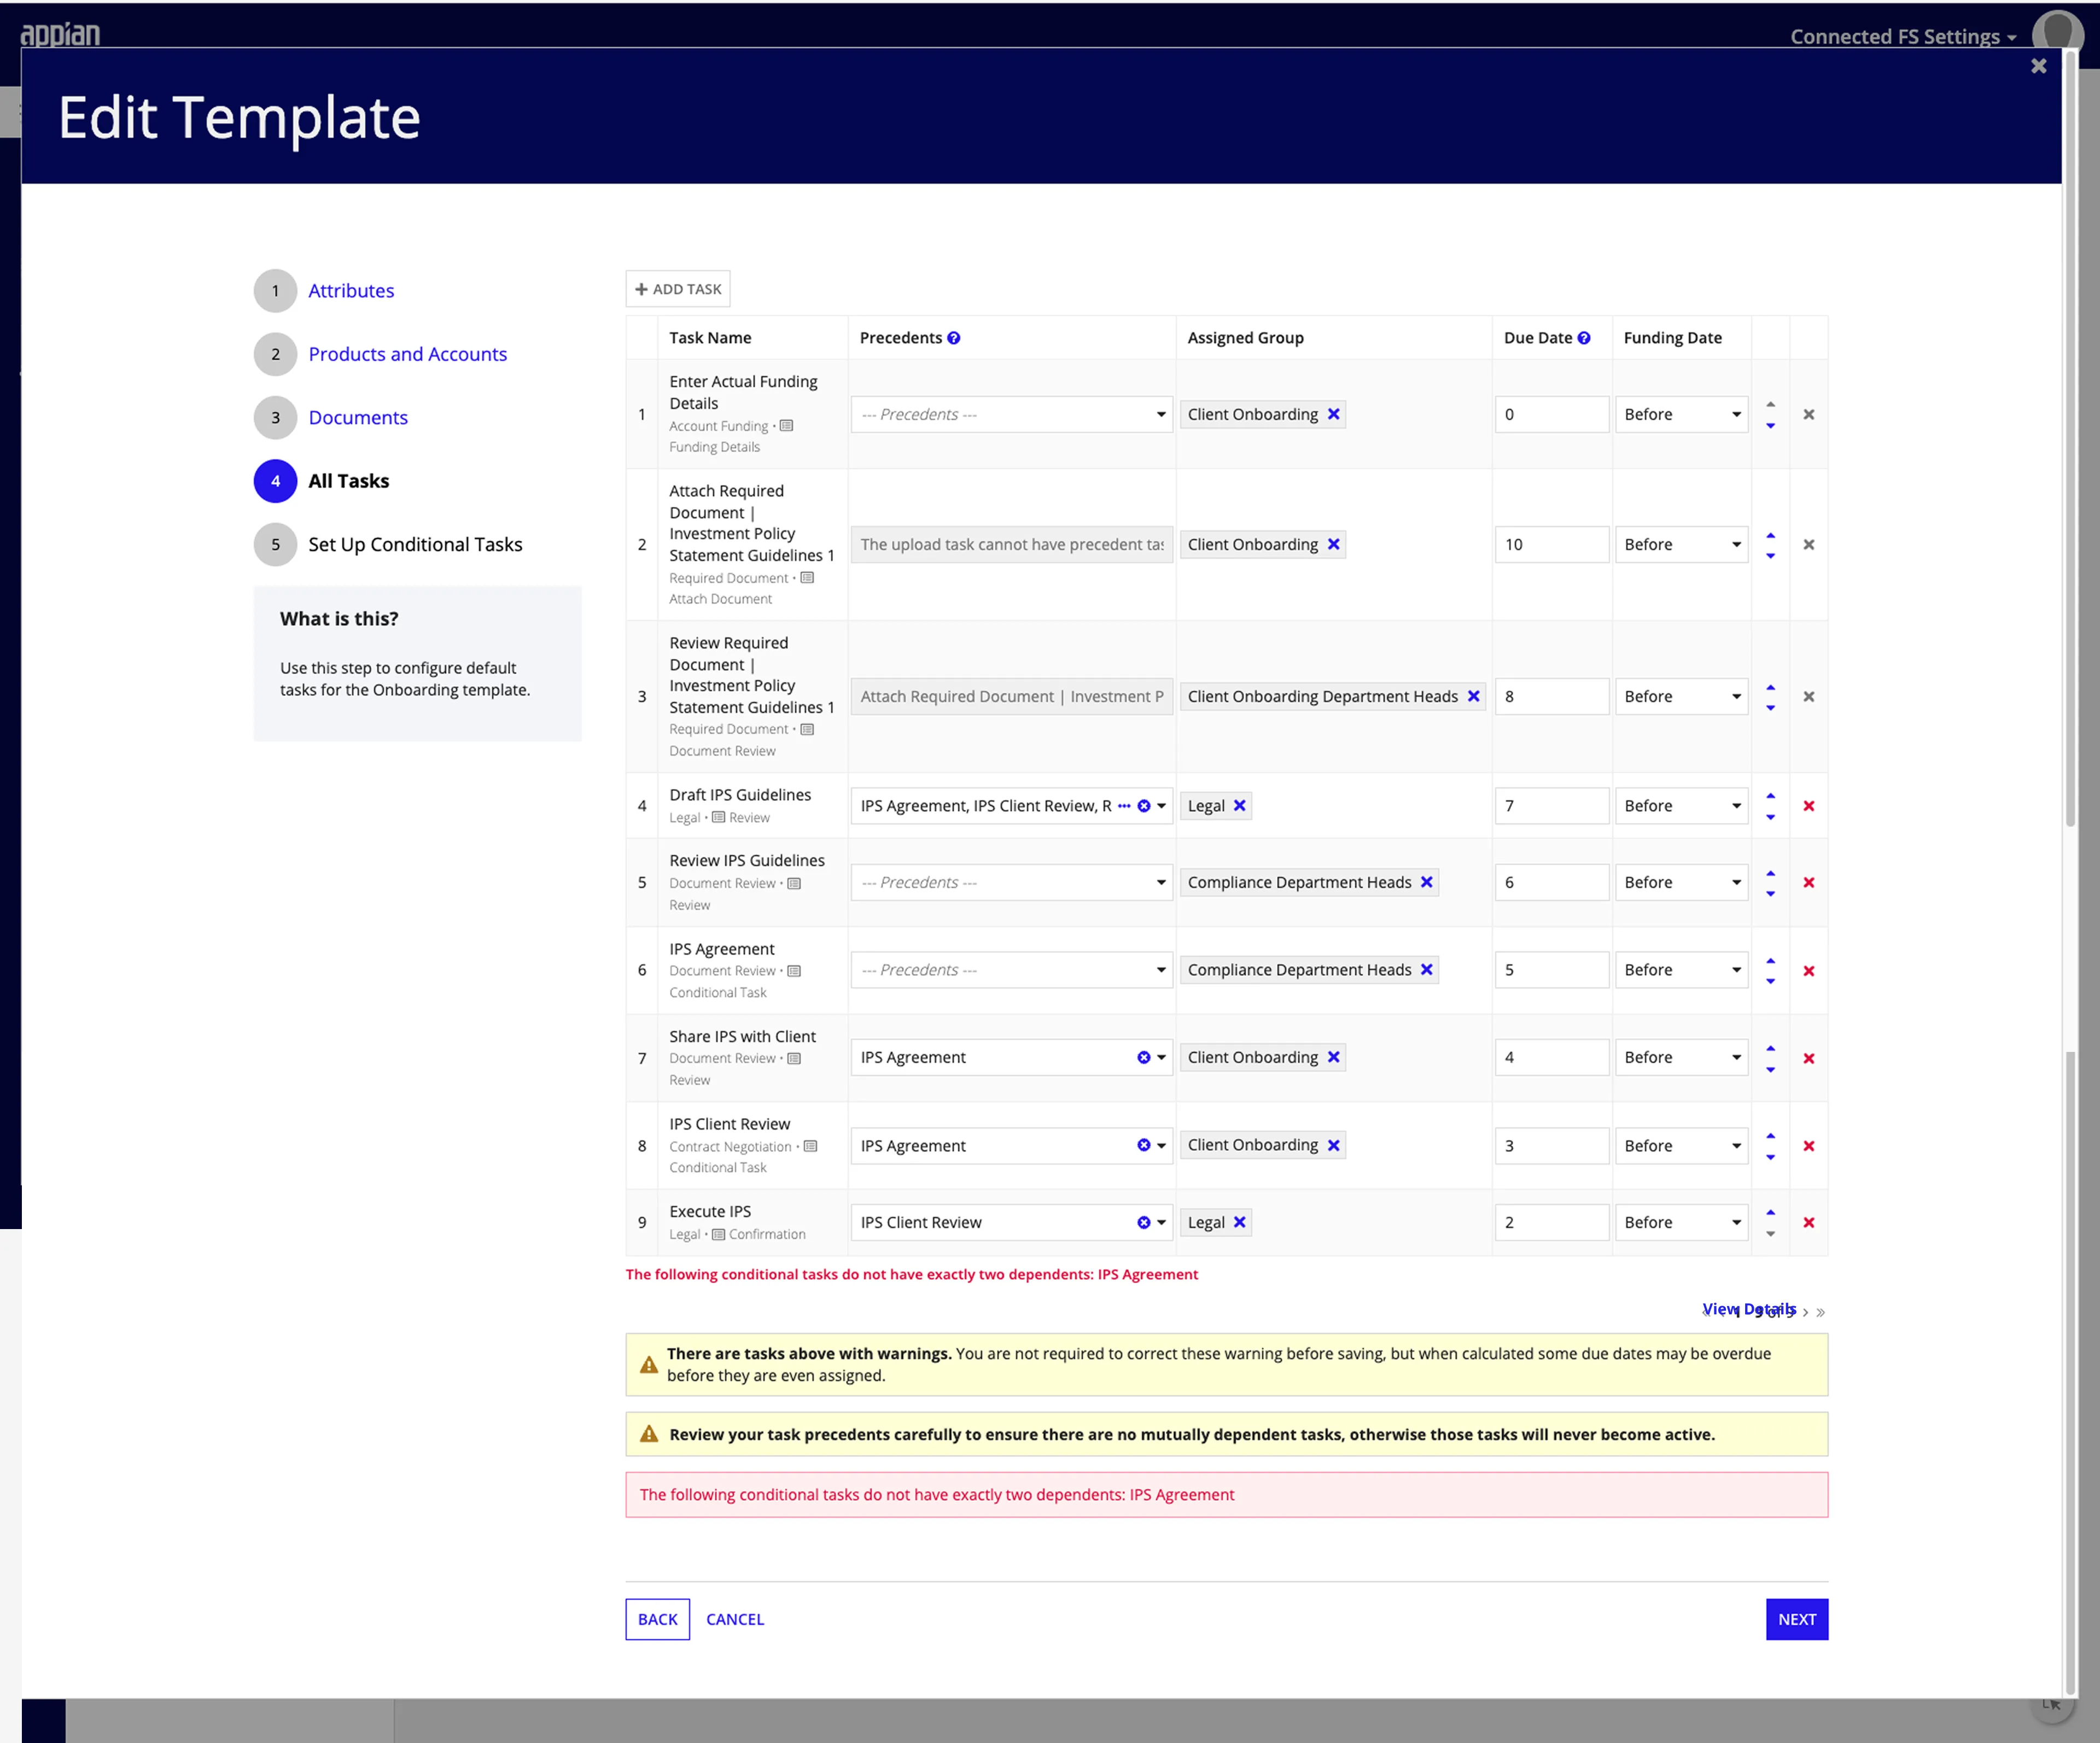Open Funding Date dropdown for Draft IPS Guidelines
The width and height of the screenshot is (2100, 1743).
pyautogui.click(x=1681, y=806)
